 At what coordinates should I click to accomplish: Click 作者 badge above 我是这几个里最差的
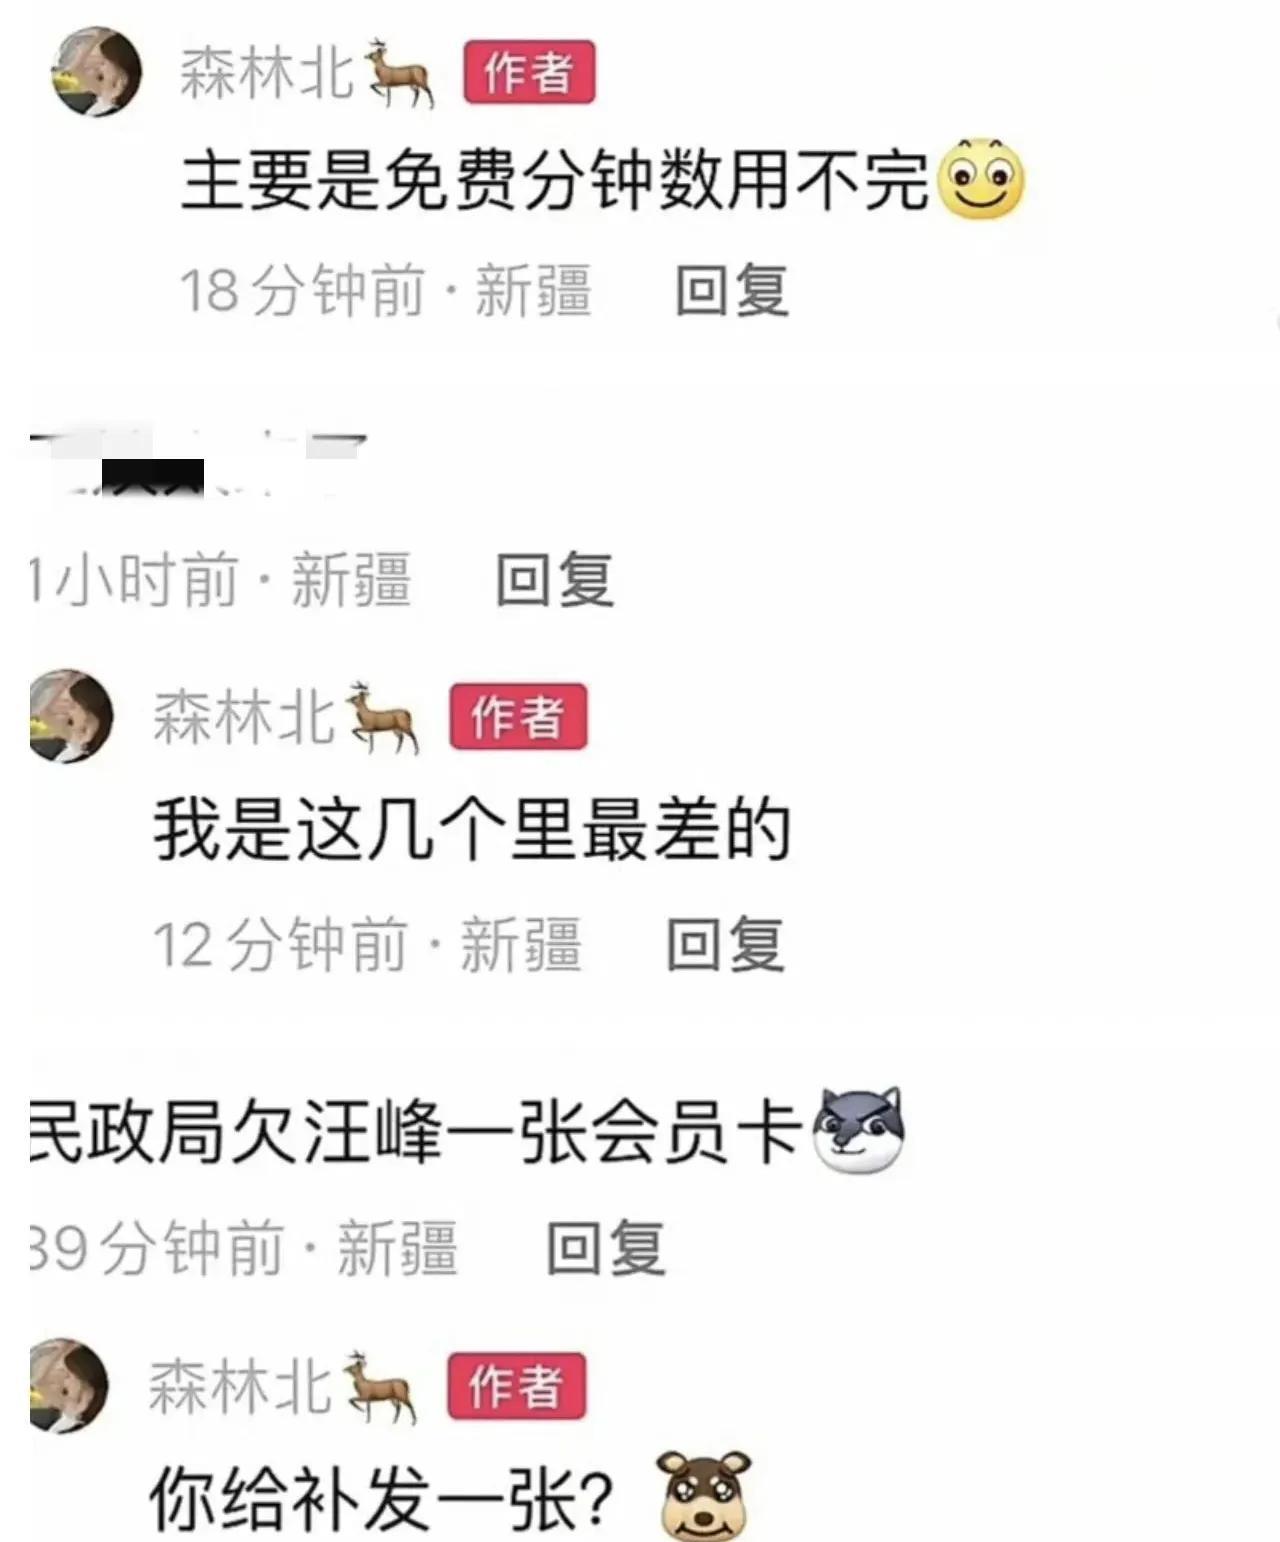[x=518, y=716]
